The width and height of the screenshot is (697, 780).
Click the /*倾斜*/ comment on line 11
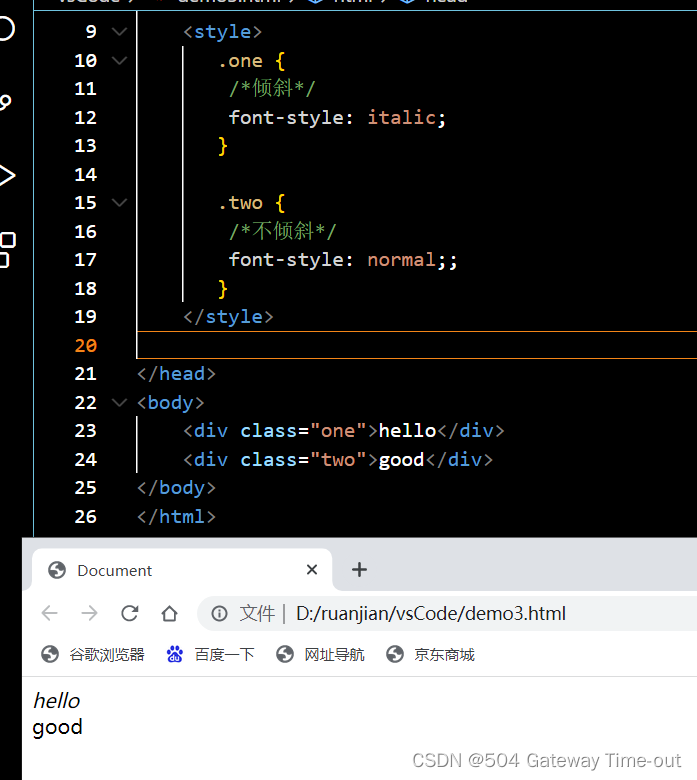[272, 89]
